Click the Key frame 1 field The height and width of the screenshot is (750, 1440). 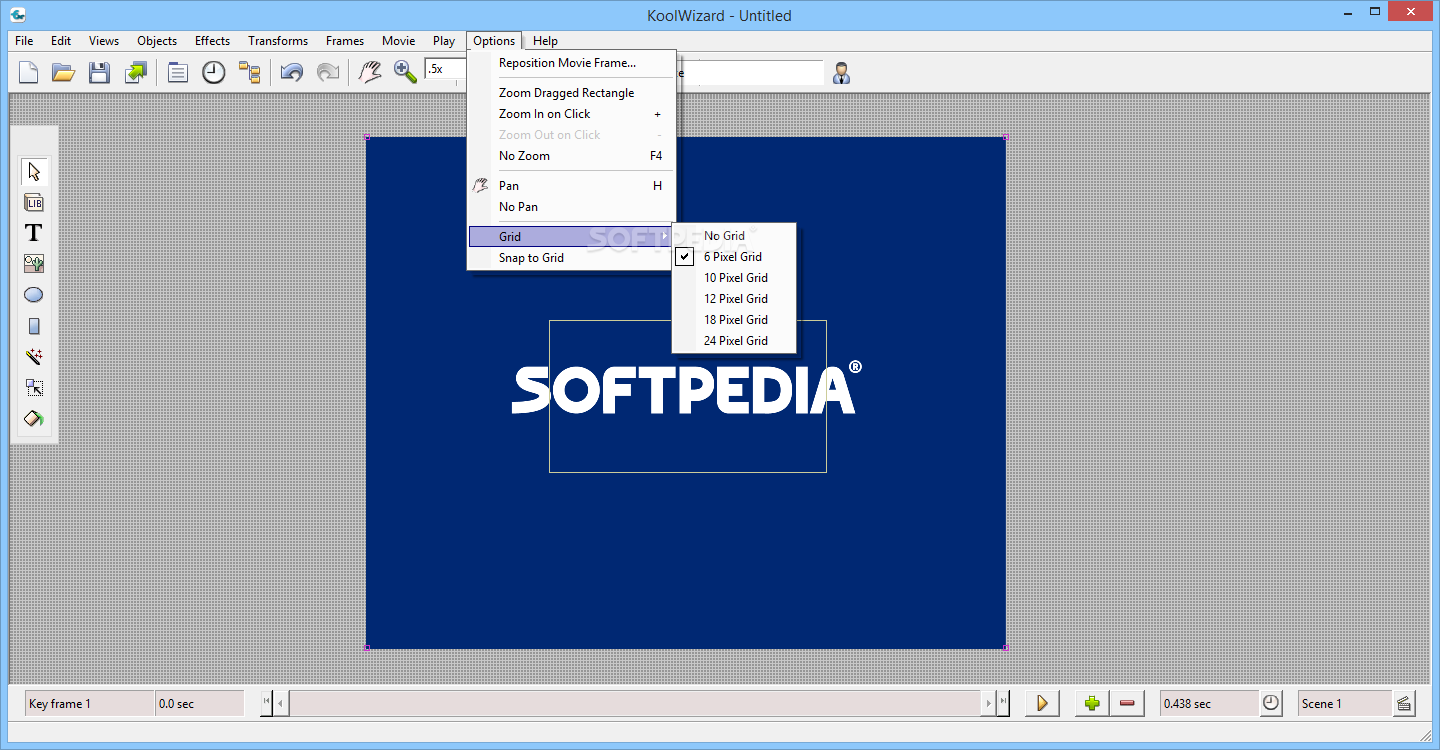(89, 703)
